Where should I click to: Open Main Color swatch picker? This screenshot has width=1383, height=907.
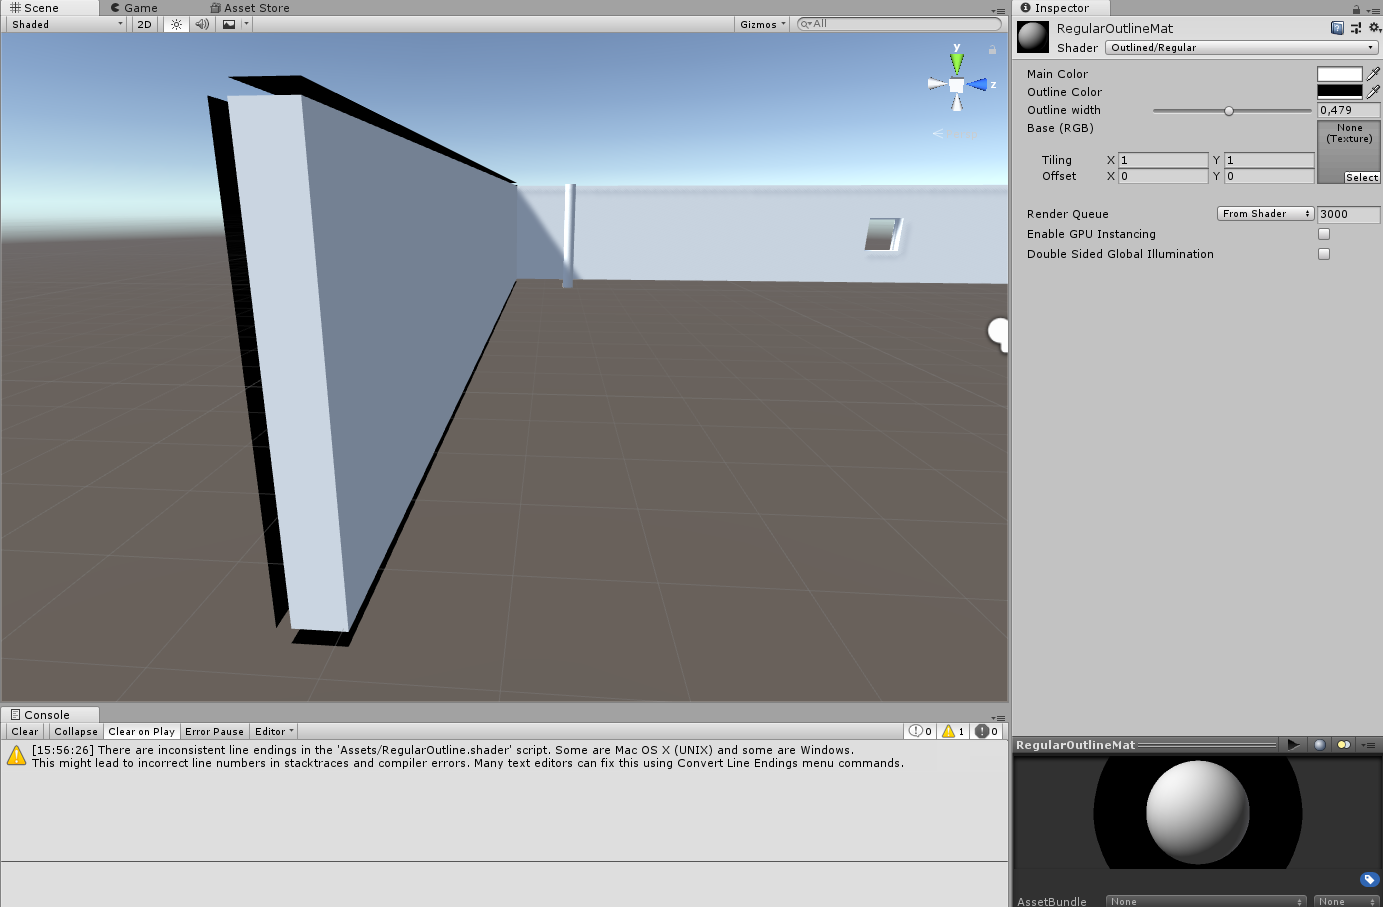[1340, 74]
